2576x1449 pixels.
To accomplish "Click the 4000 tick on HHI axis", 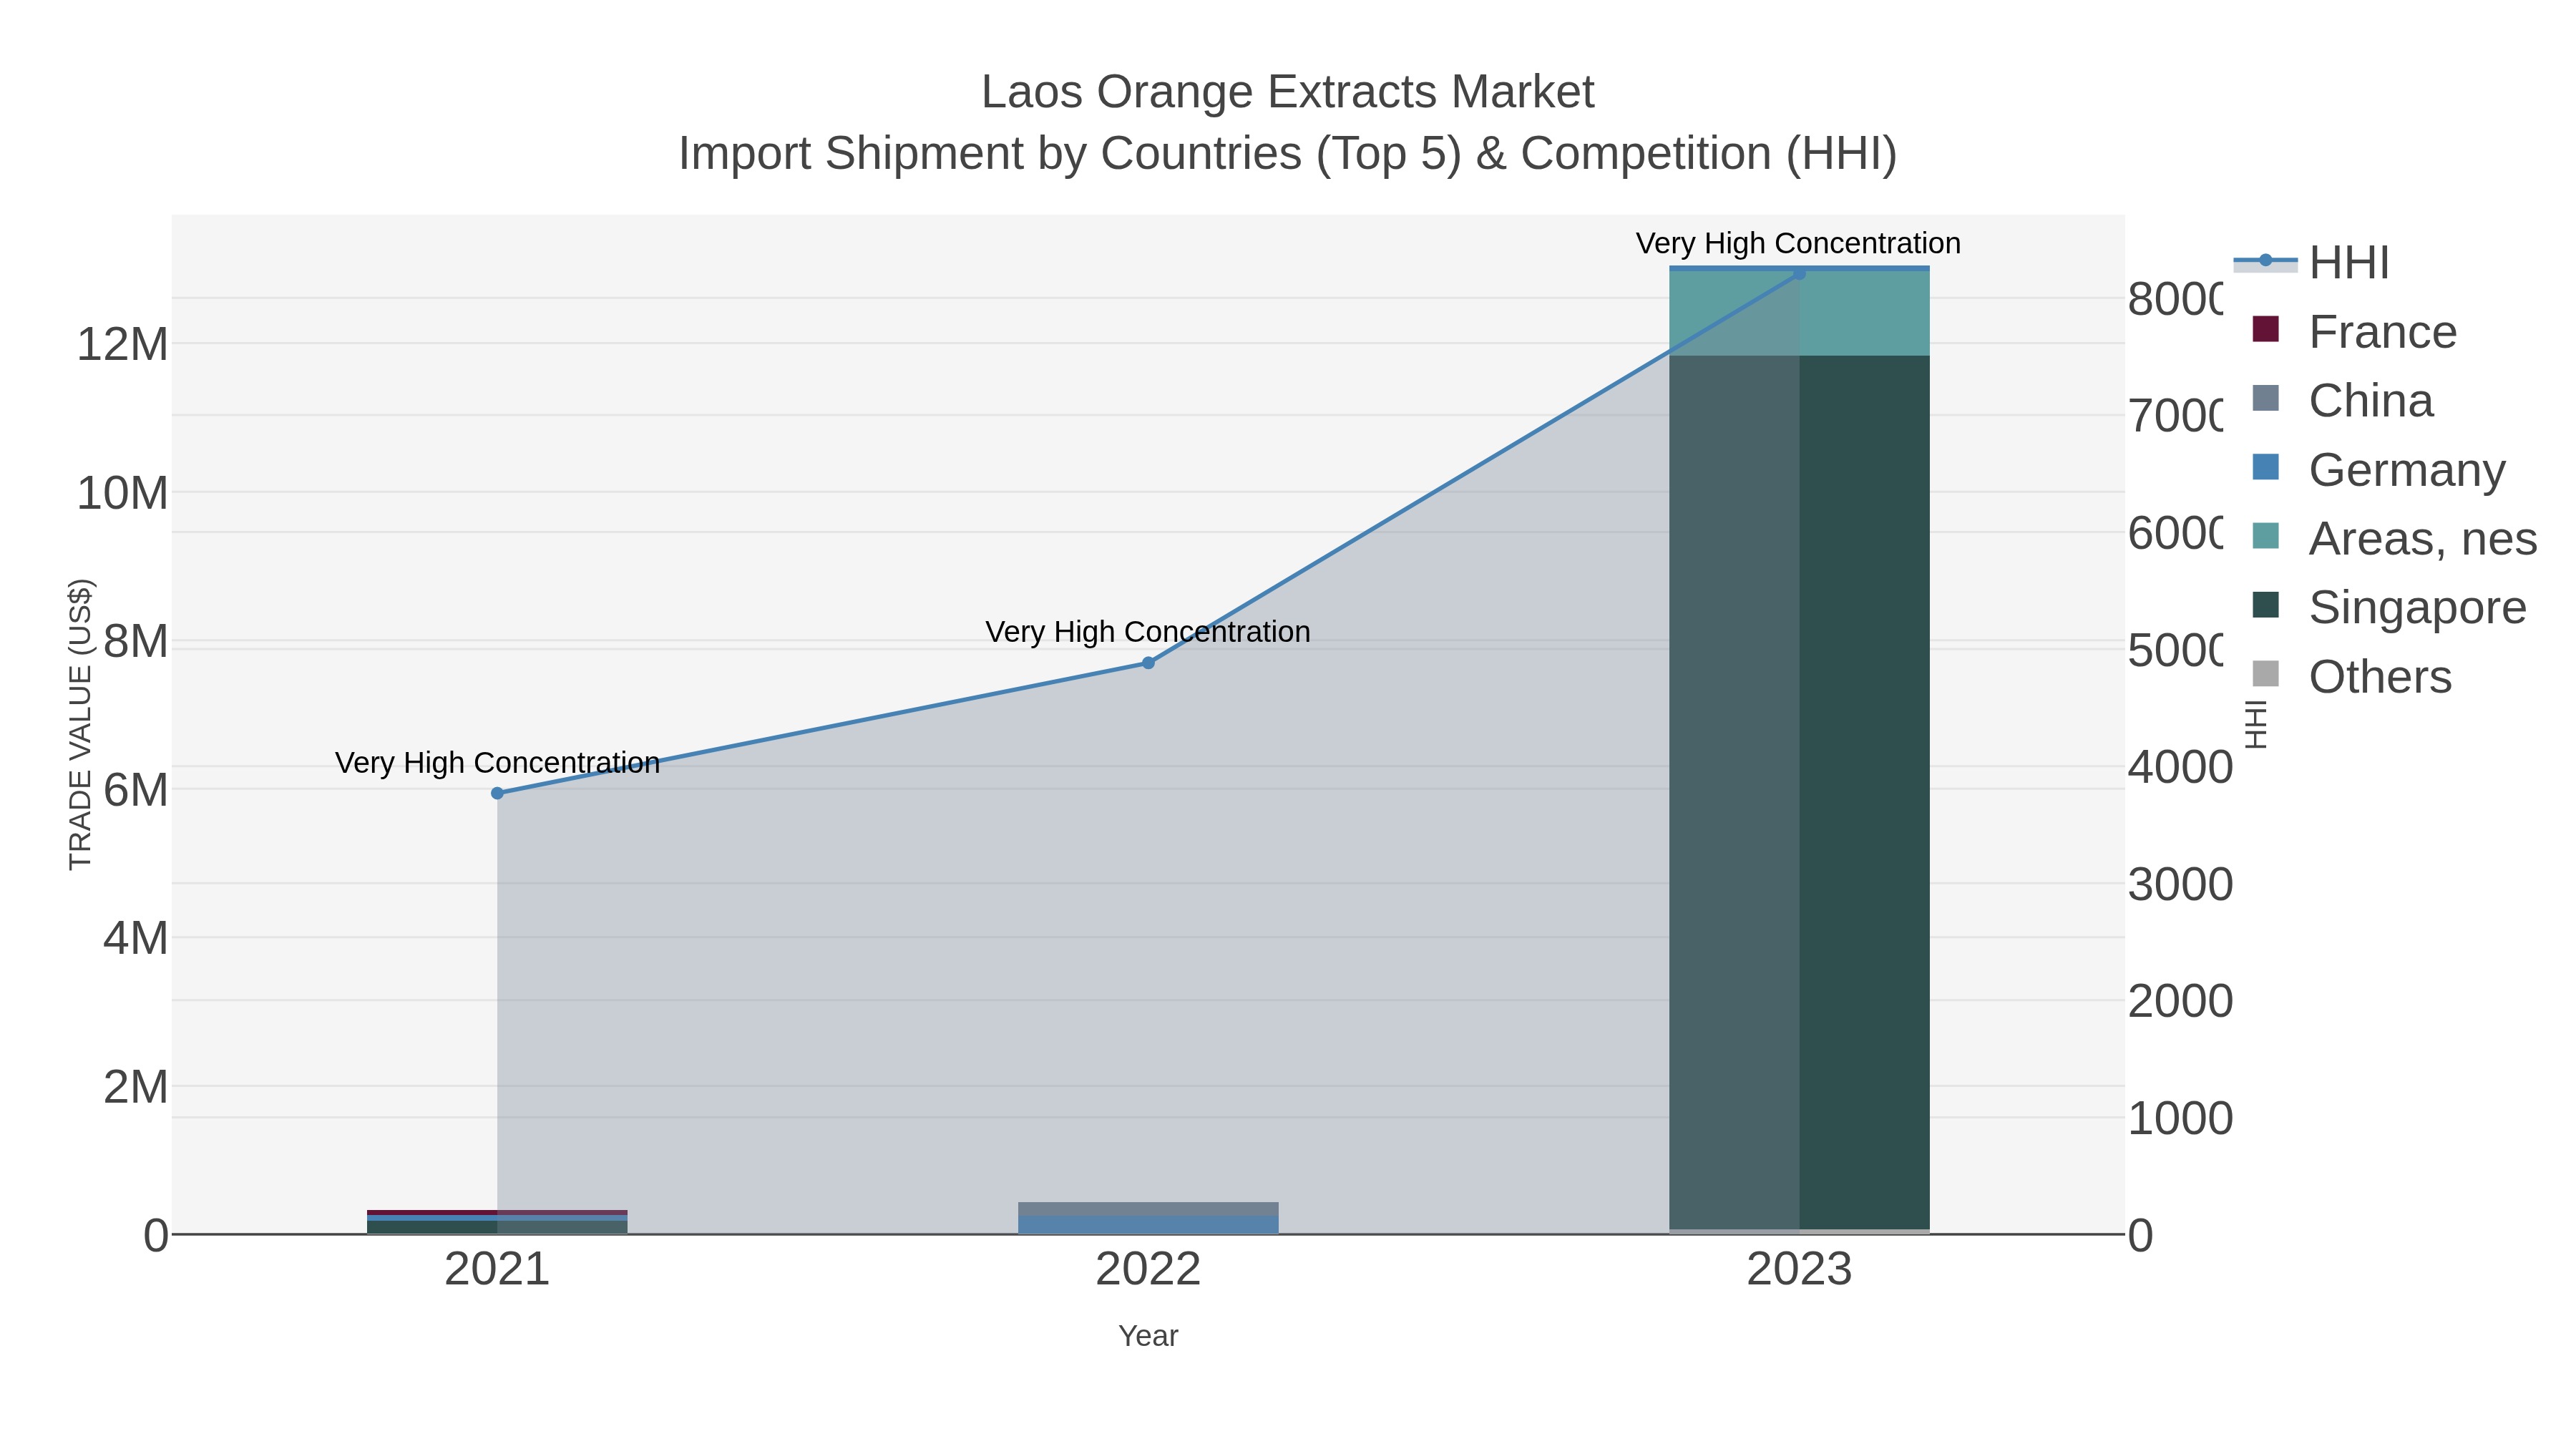I will click(2180, 767).
